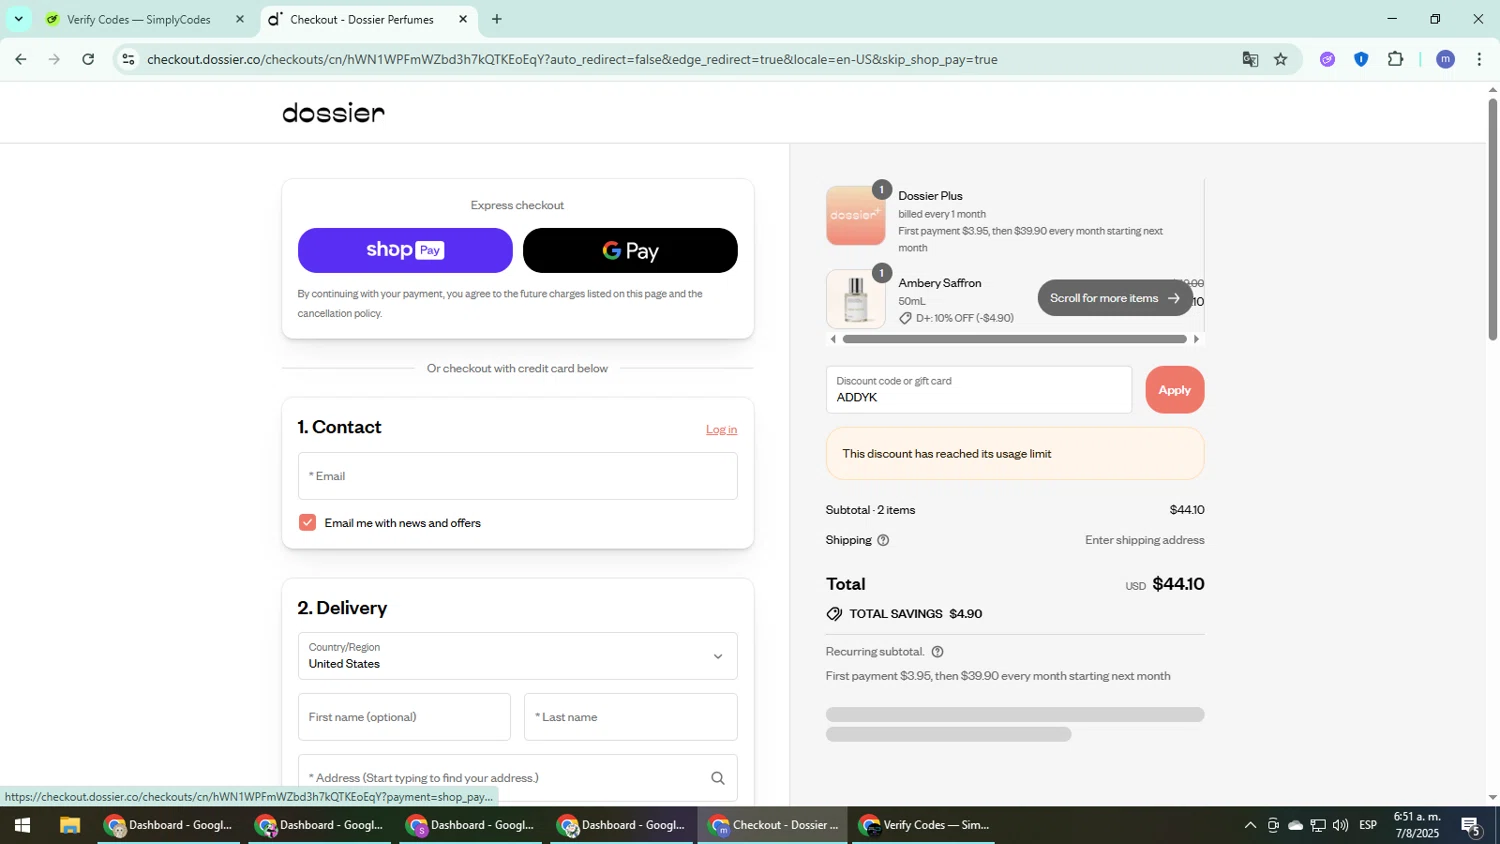Click the address search magnifier icon

717,778
